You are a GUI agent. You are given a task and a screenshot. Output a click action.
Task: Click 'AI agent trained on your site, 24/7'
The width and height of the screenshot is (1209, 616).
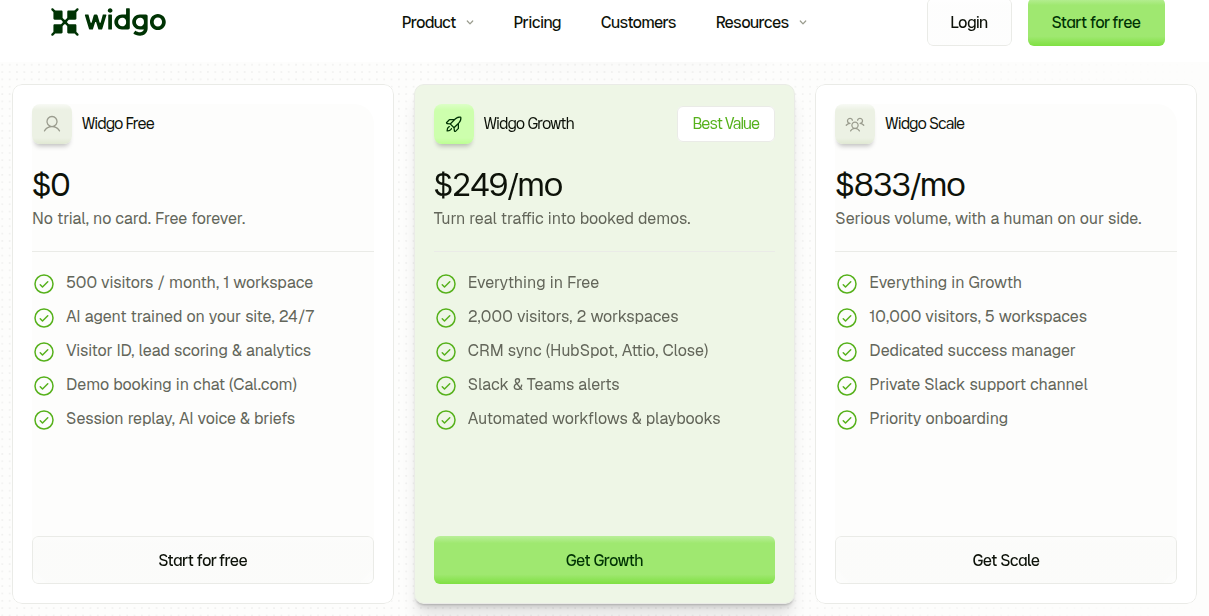191,317
